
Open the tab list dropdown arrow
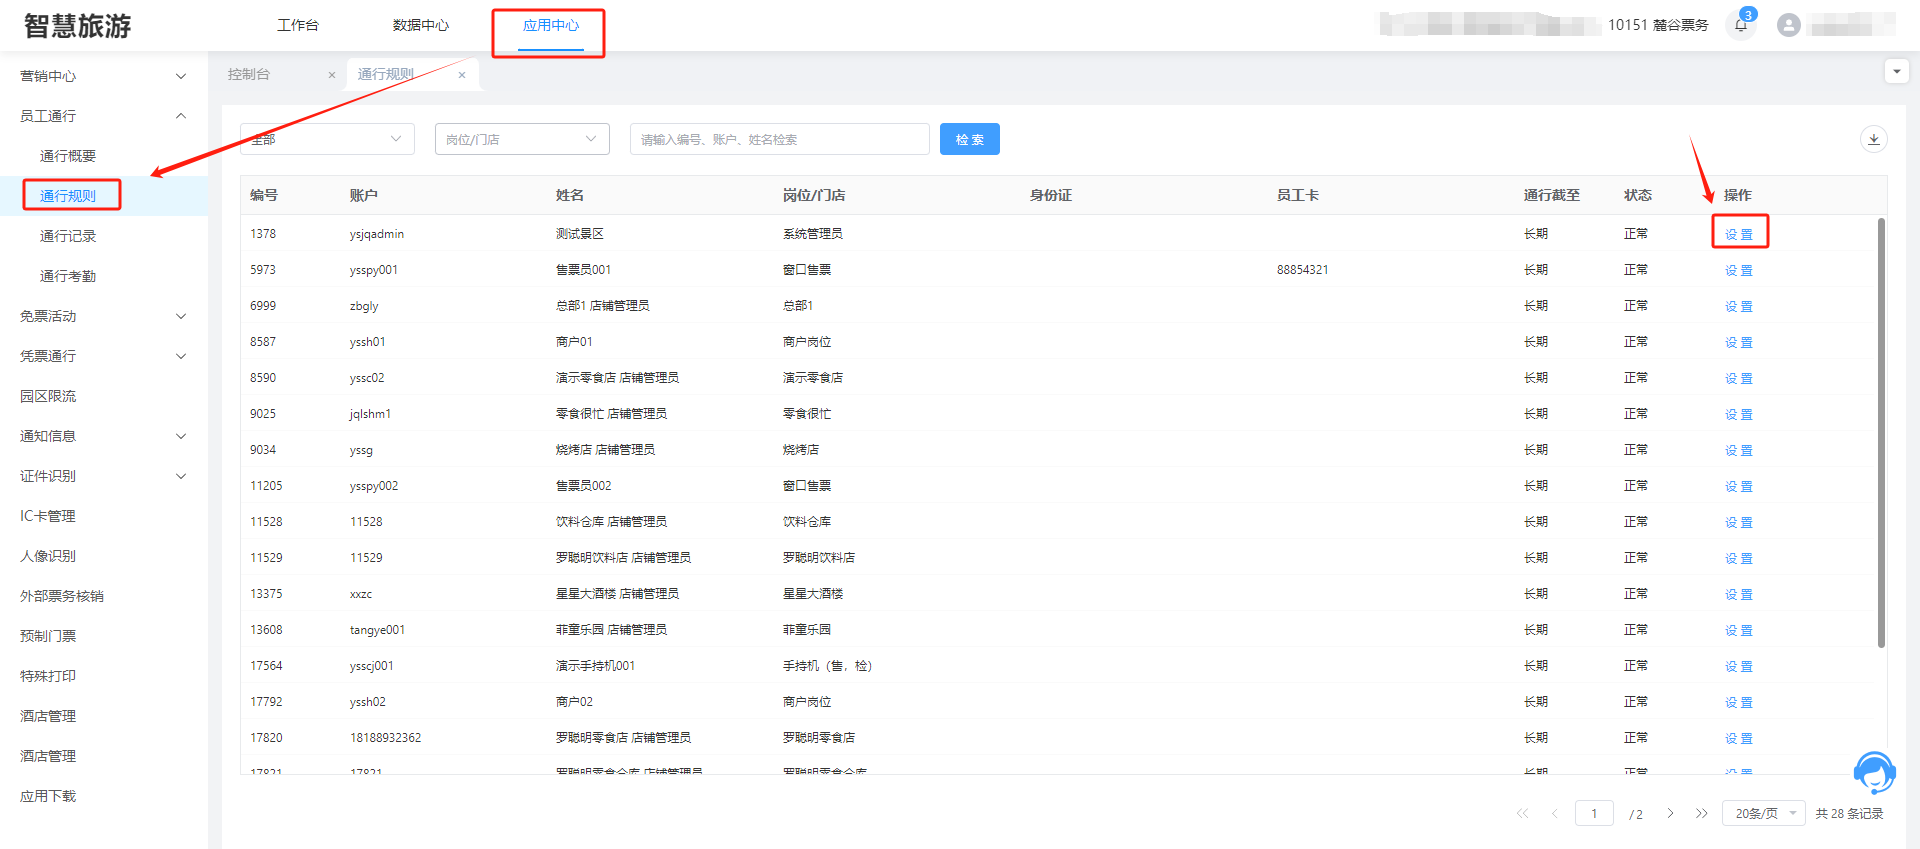1896,72
